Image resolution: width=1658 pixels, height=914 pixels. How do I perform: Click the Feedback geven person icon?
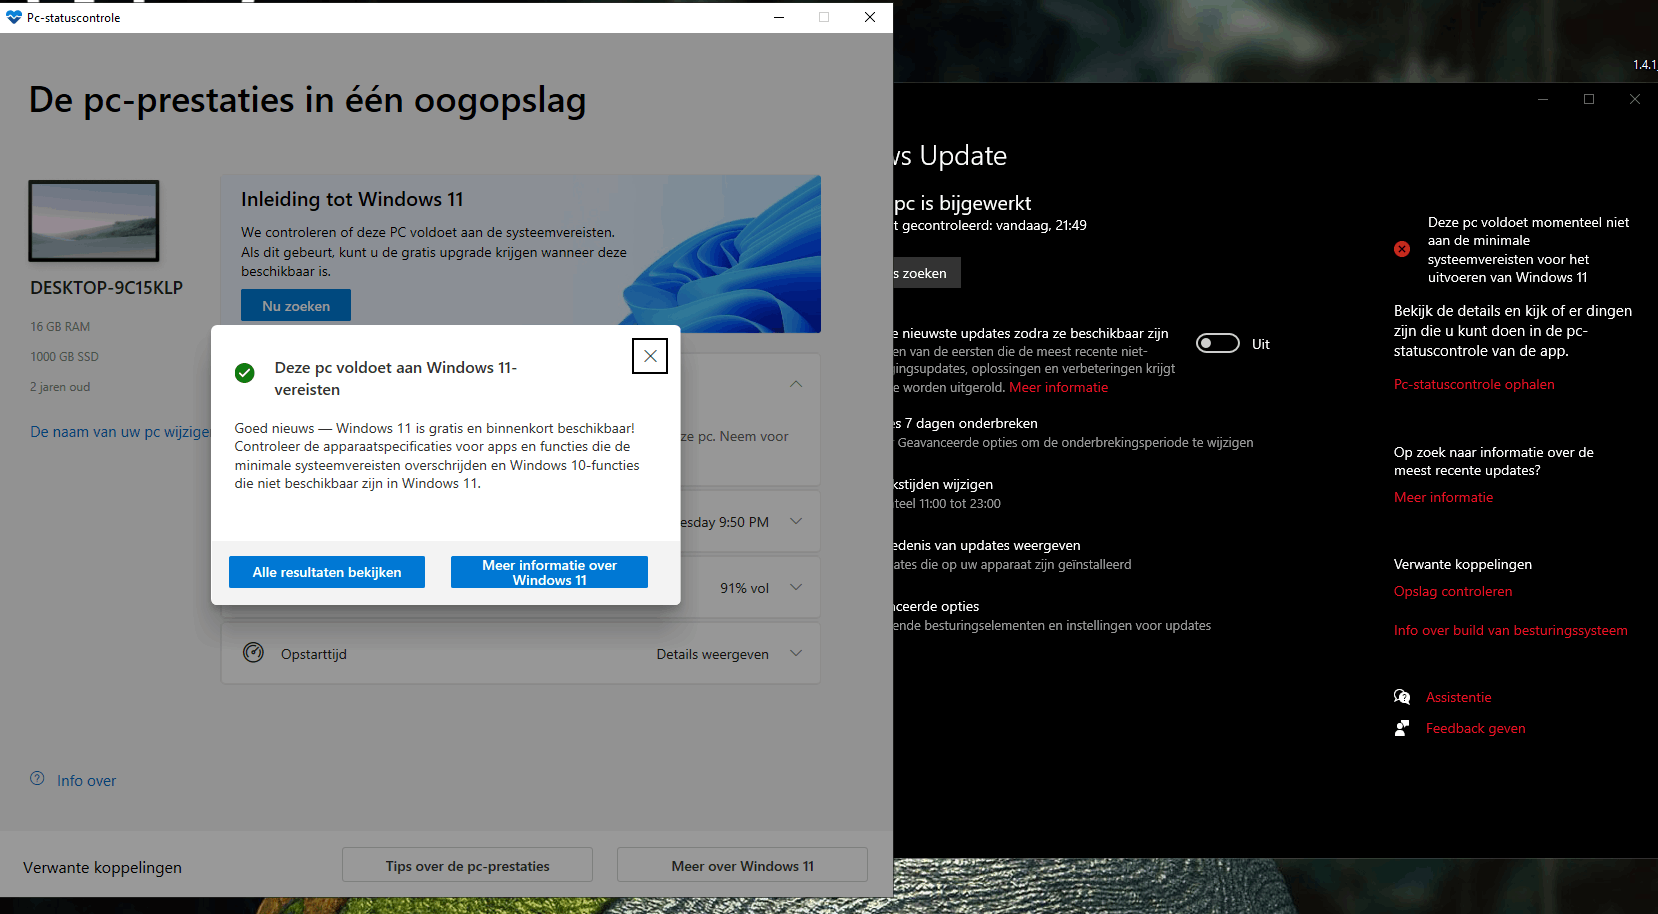click(x=1402, y=728)
